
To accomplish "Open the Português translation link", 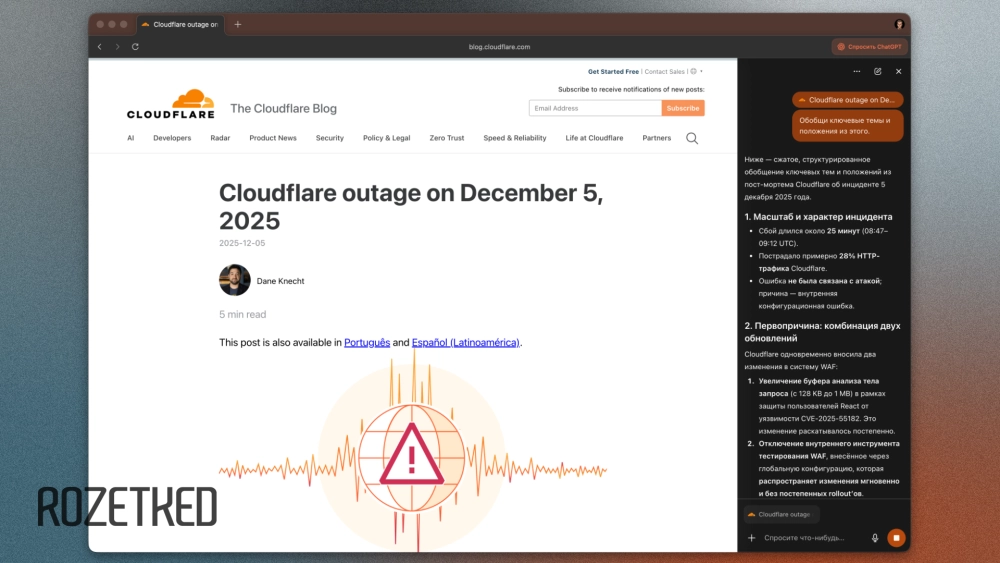I will (x=367, y=342).
